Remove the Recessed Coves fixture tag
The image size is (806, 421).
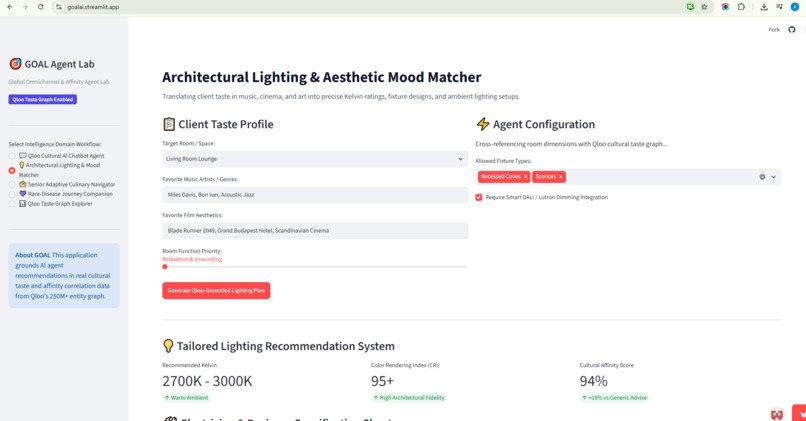click(525, 177)
